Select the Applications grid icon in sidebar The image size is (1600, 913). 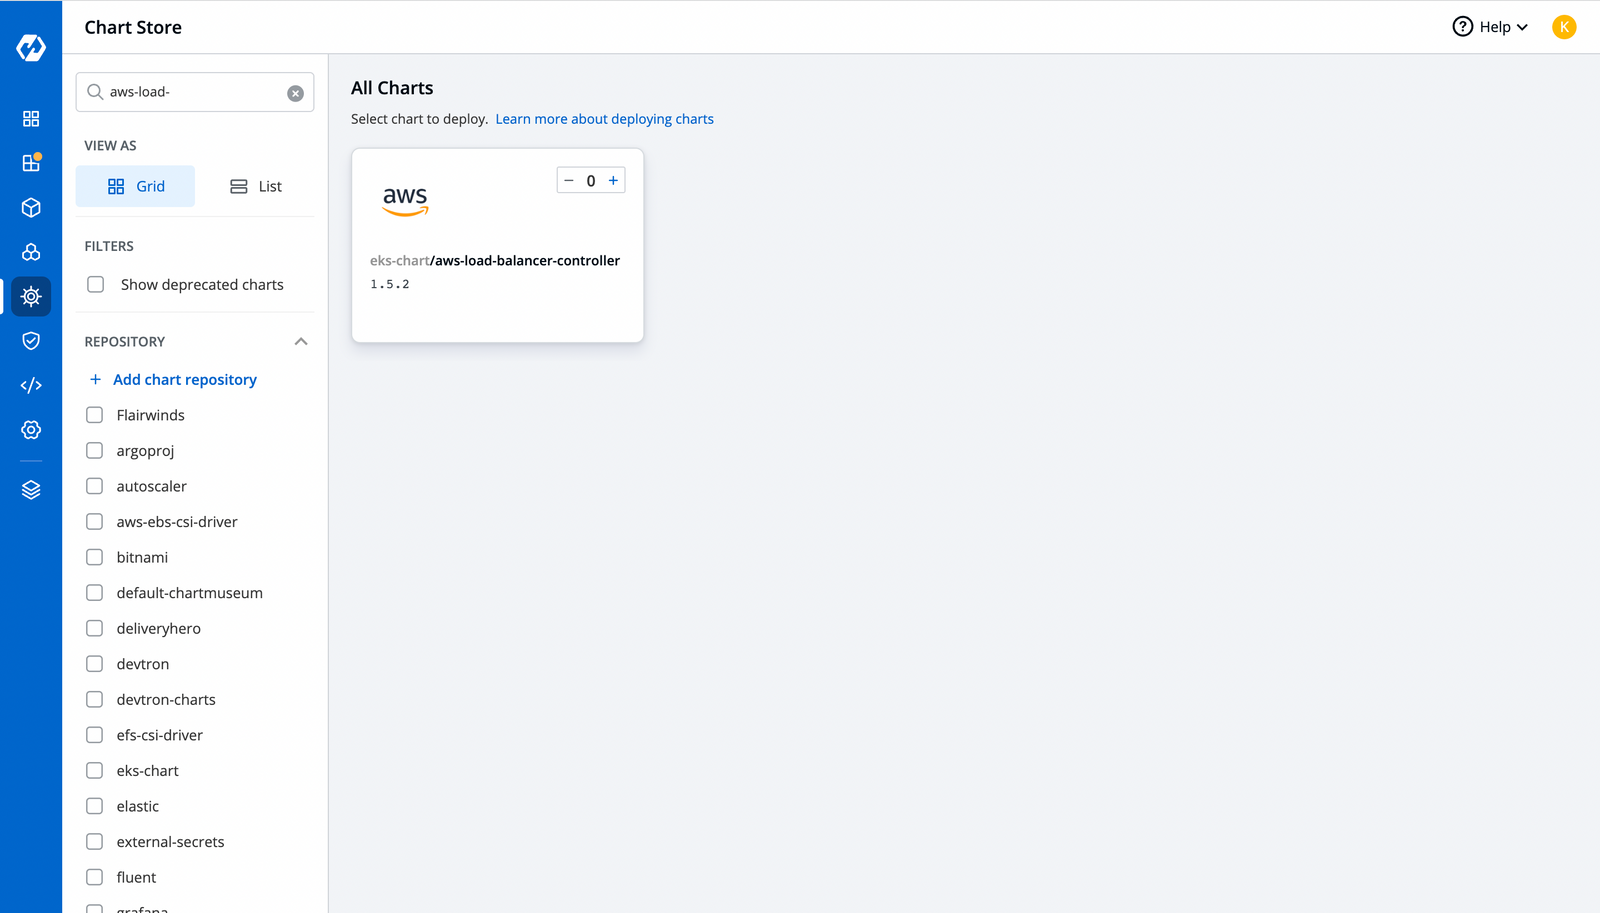pos(31,118)
